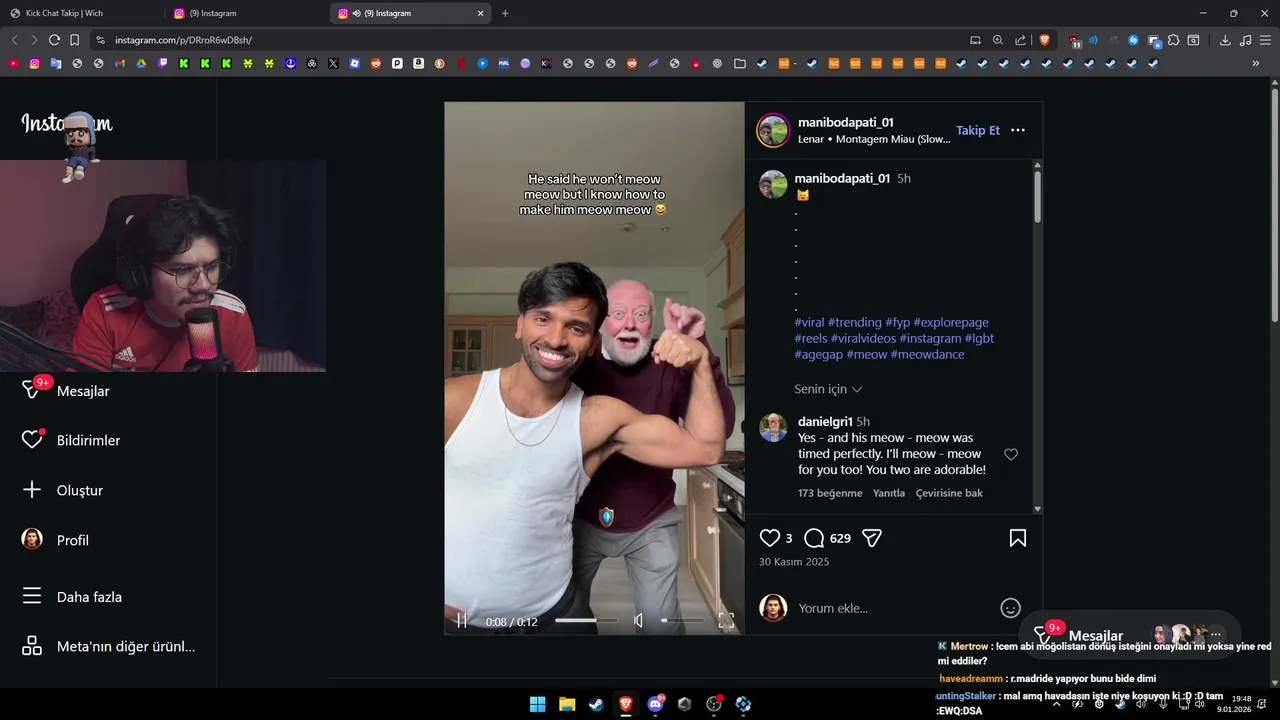Expand the Senin için comment filter
Image resolution: width=1280 pixels, height=720 pixels.
pyautogui.click(x=828, y=389)
